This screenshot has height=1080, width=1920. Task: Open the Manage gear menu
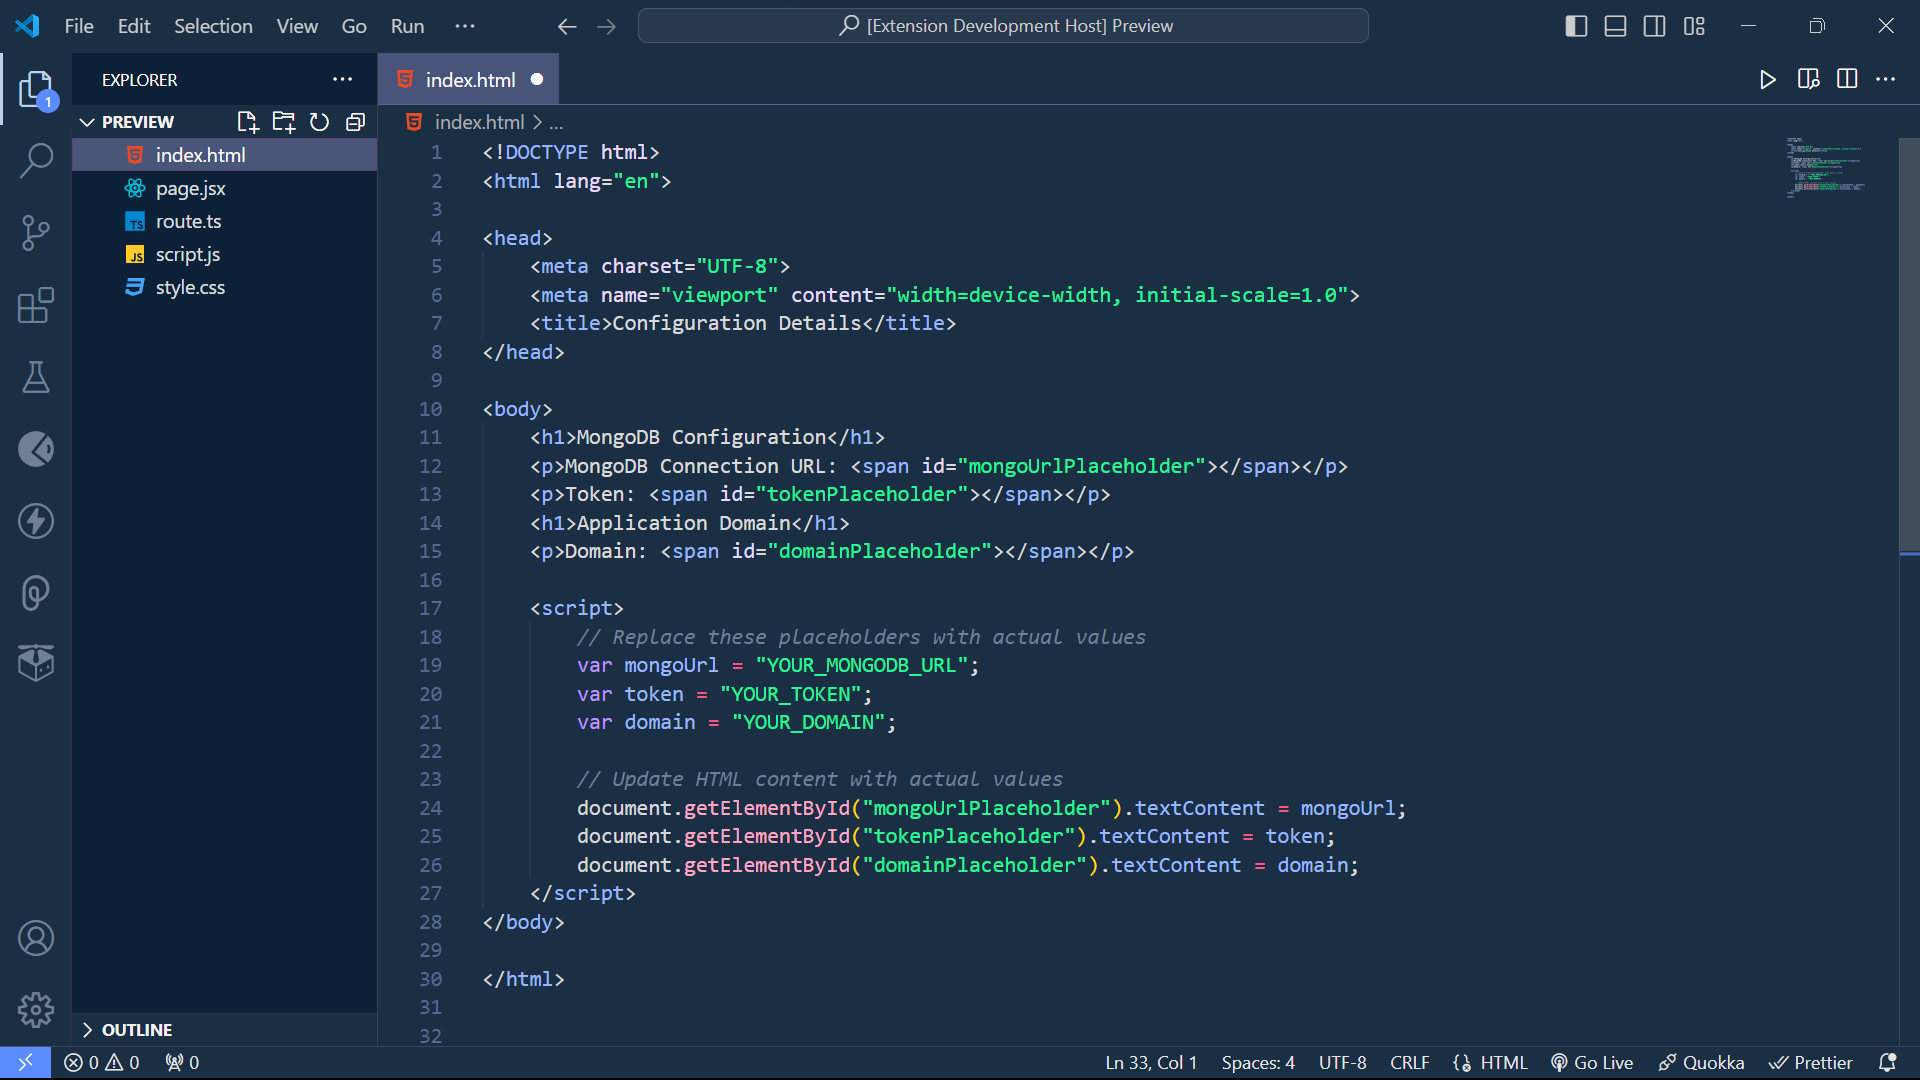pyautogui.click(x=36, y=1010)
